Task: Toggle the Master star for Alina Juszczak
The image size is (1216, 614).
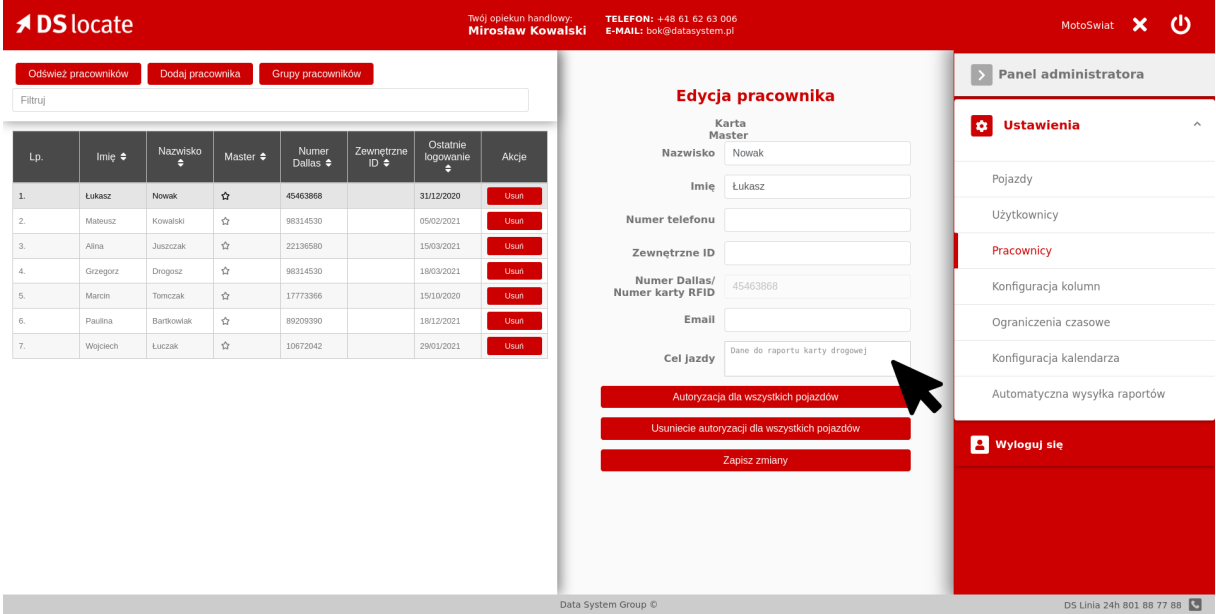Action: (x=225, y=246)
